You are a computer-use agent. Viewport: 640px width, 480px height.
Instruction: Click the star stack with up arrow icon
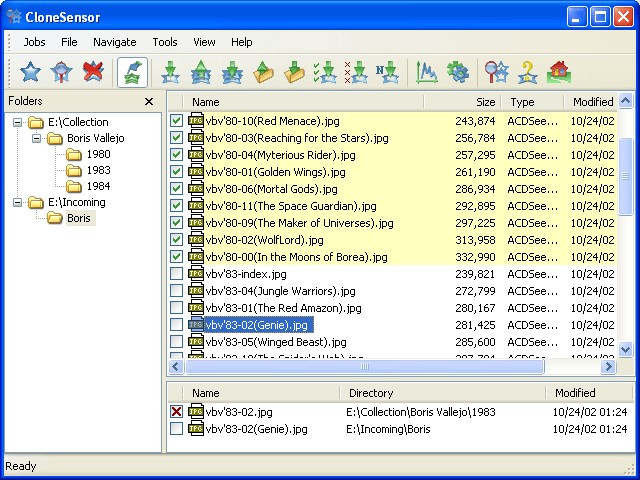[x=201, y=72]
